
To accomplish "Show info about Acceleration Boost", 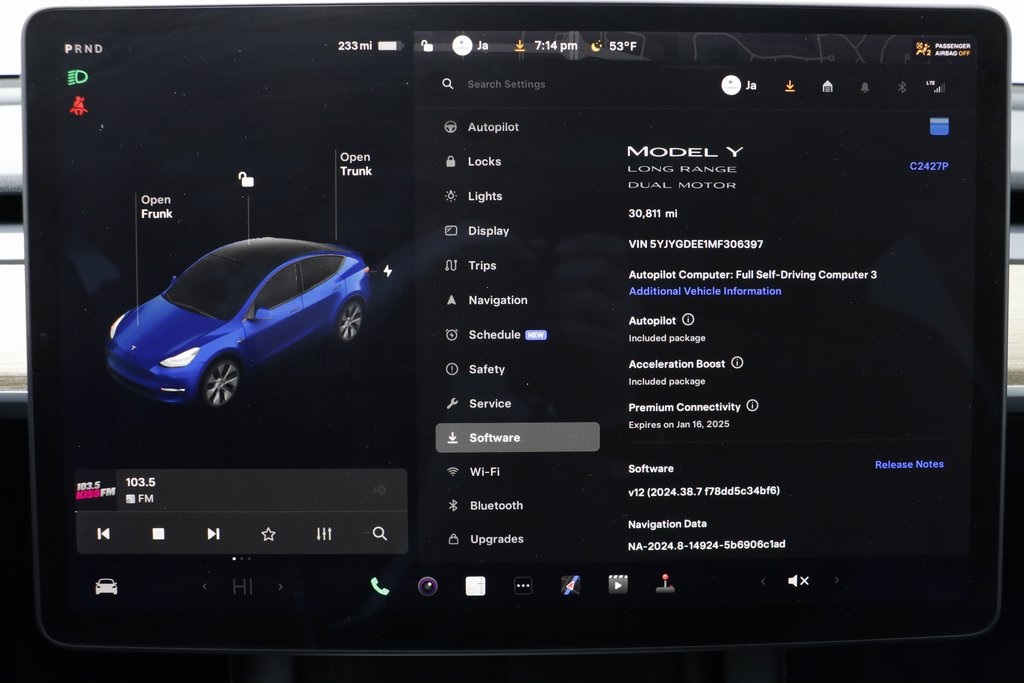I will point(737,363).
